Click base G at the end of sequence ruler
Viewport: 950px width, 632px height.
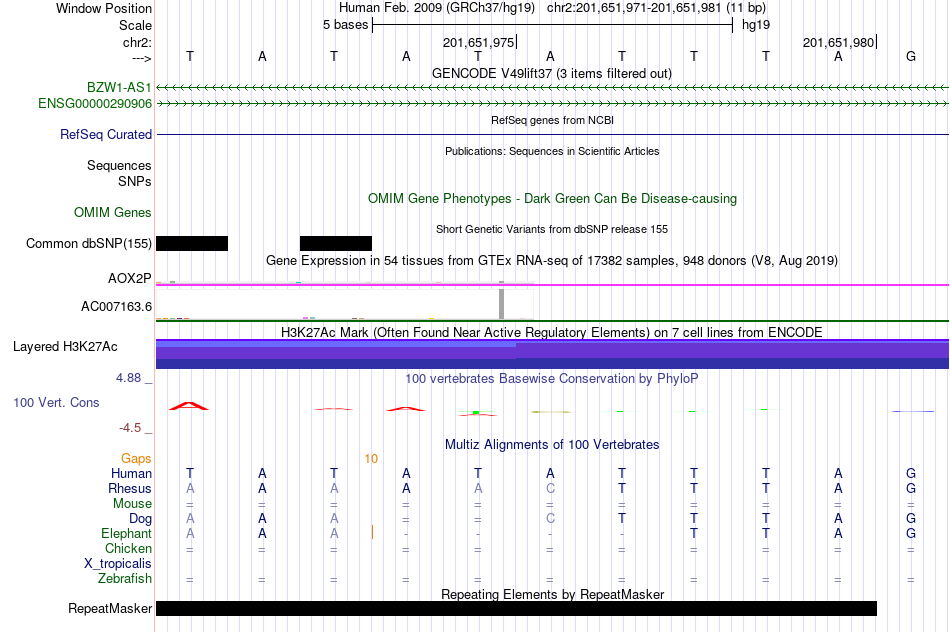tap(911, 56)
